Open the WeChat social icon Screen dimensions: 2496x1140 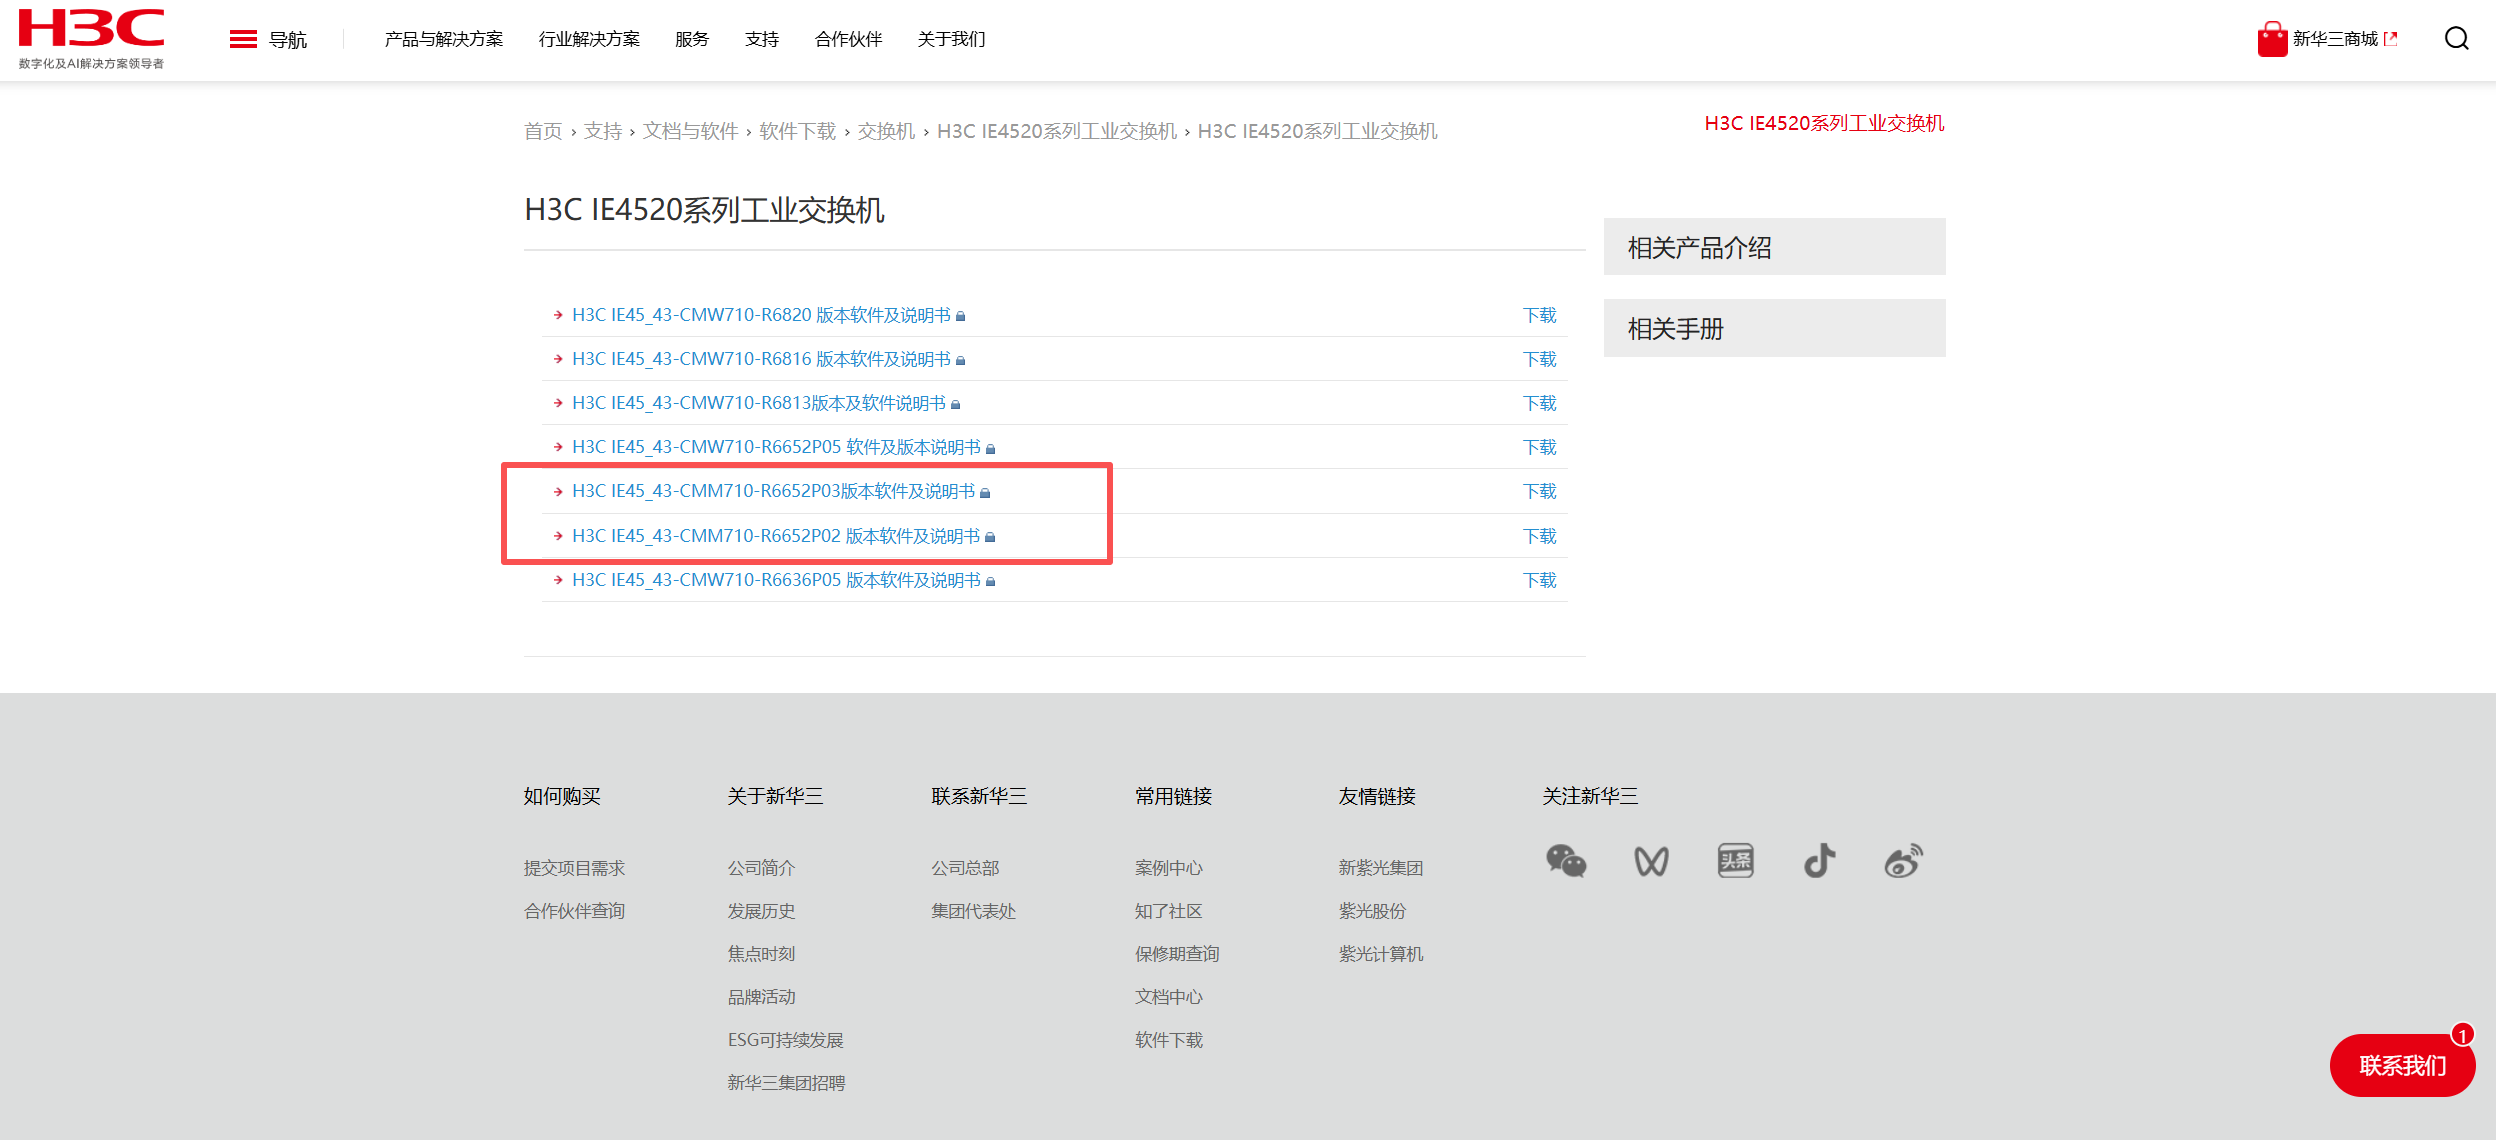[x=1565, y=861]
